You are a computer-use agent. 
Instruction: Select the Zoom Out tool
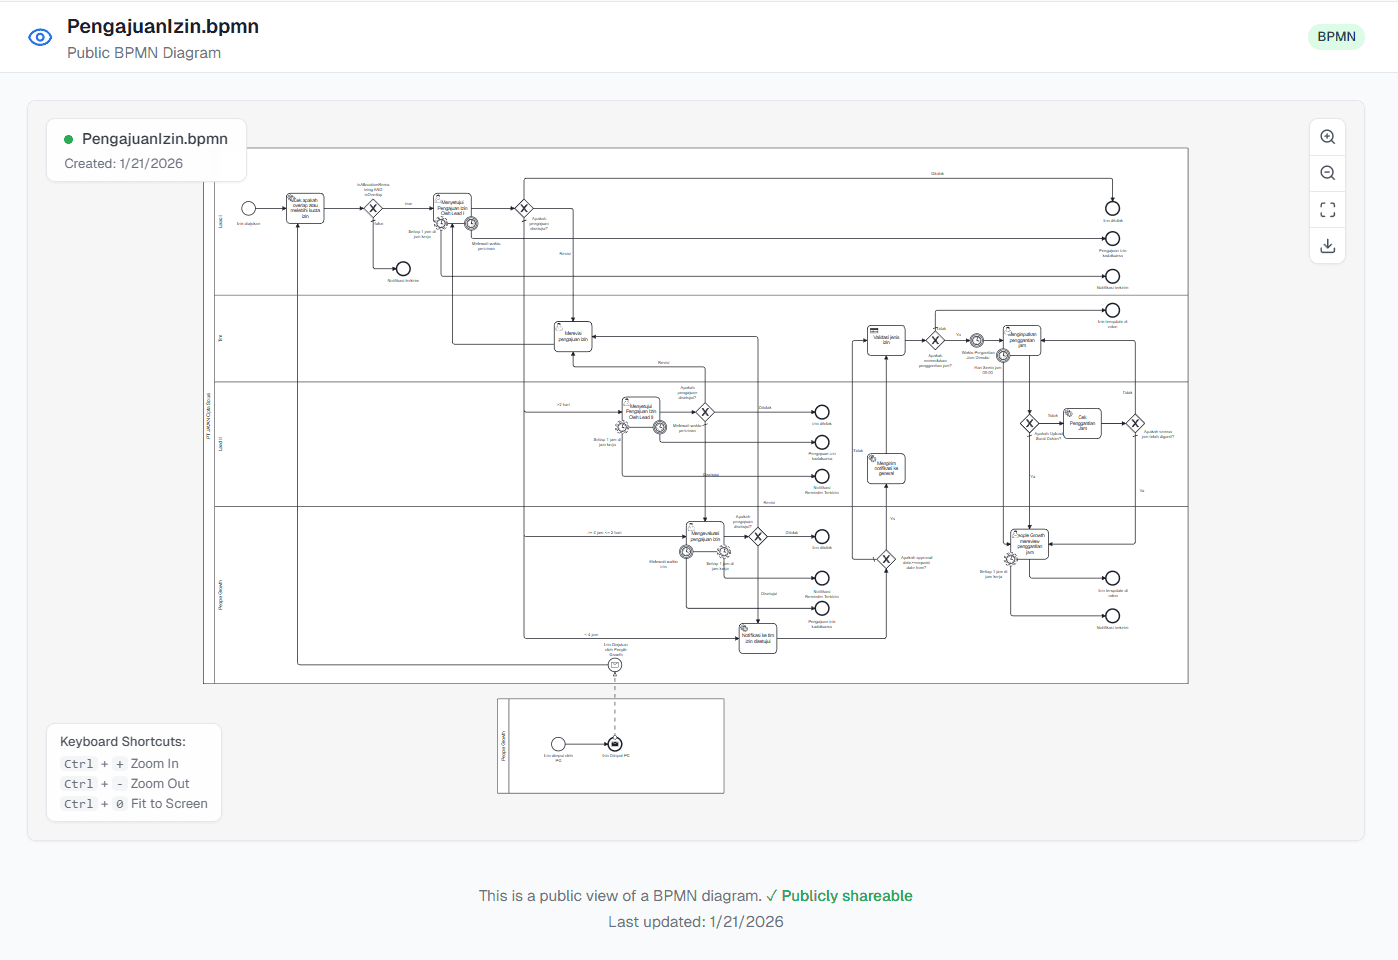pos(1327,172)
